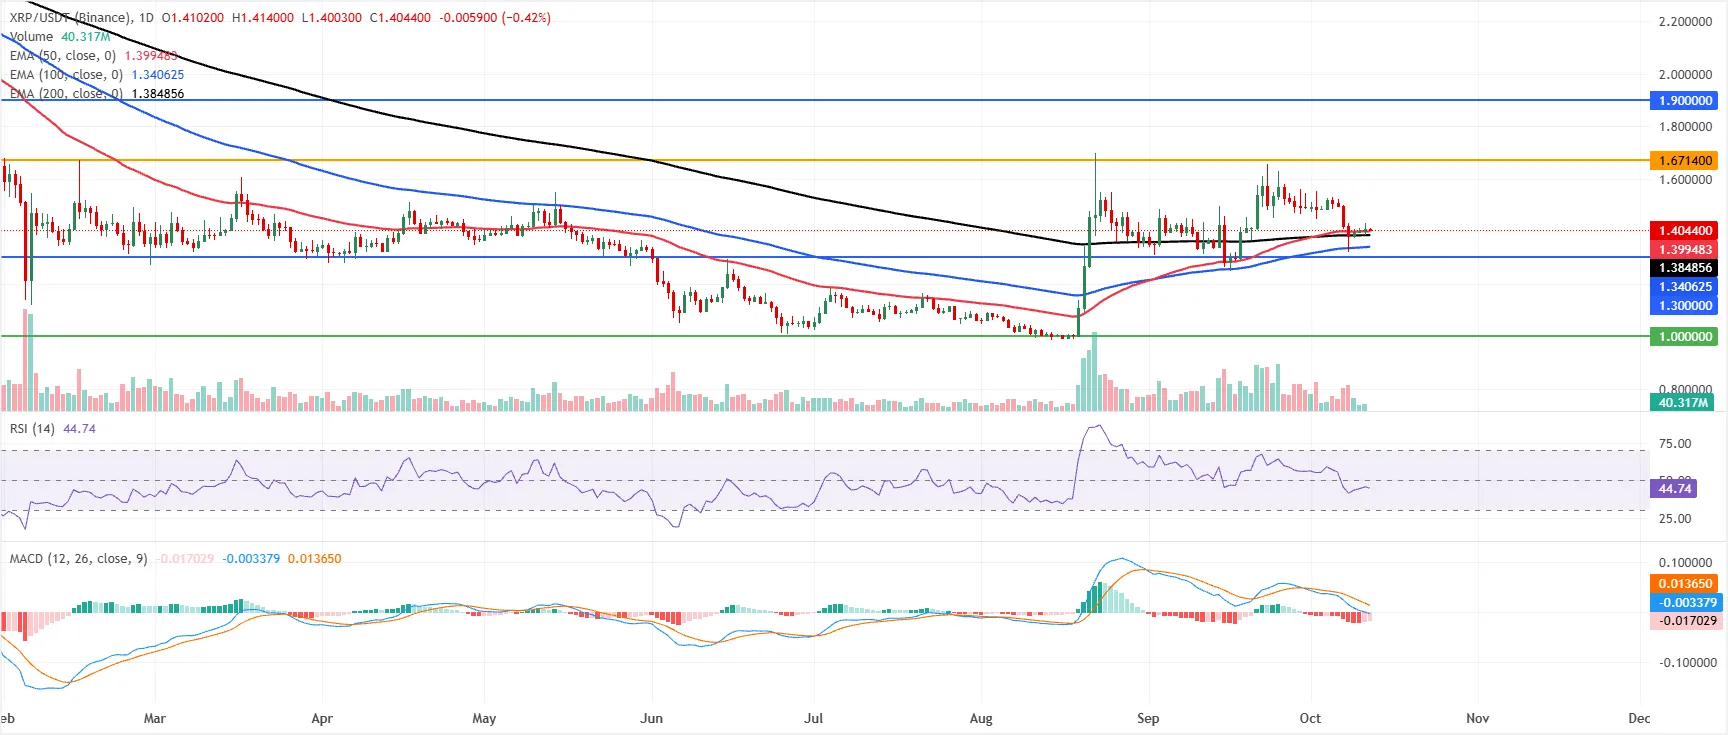Screen dimensions: 1728x735
Task: Click the red current price 1.404400 tag
Action: click(1683, 231)
